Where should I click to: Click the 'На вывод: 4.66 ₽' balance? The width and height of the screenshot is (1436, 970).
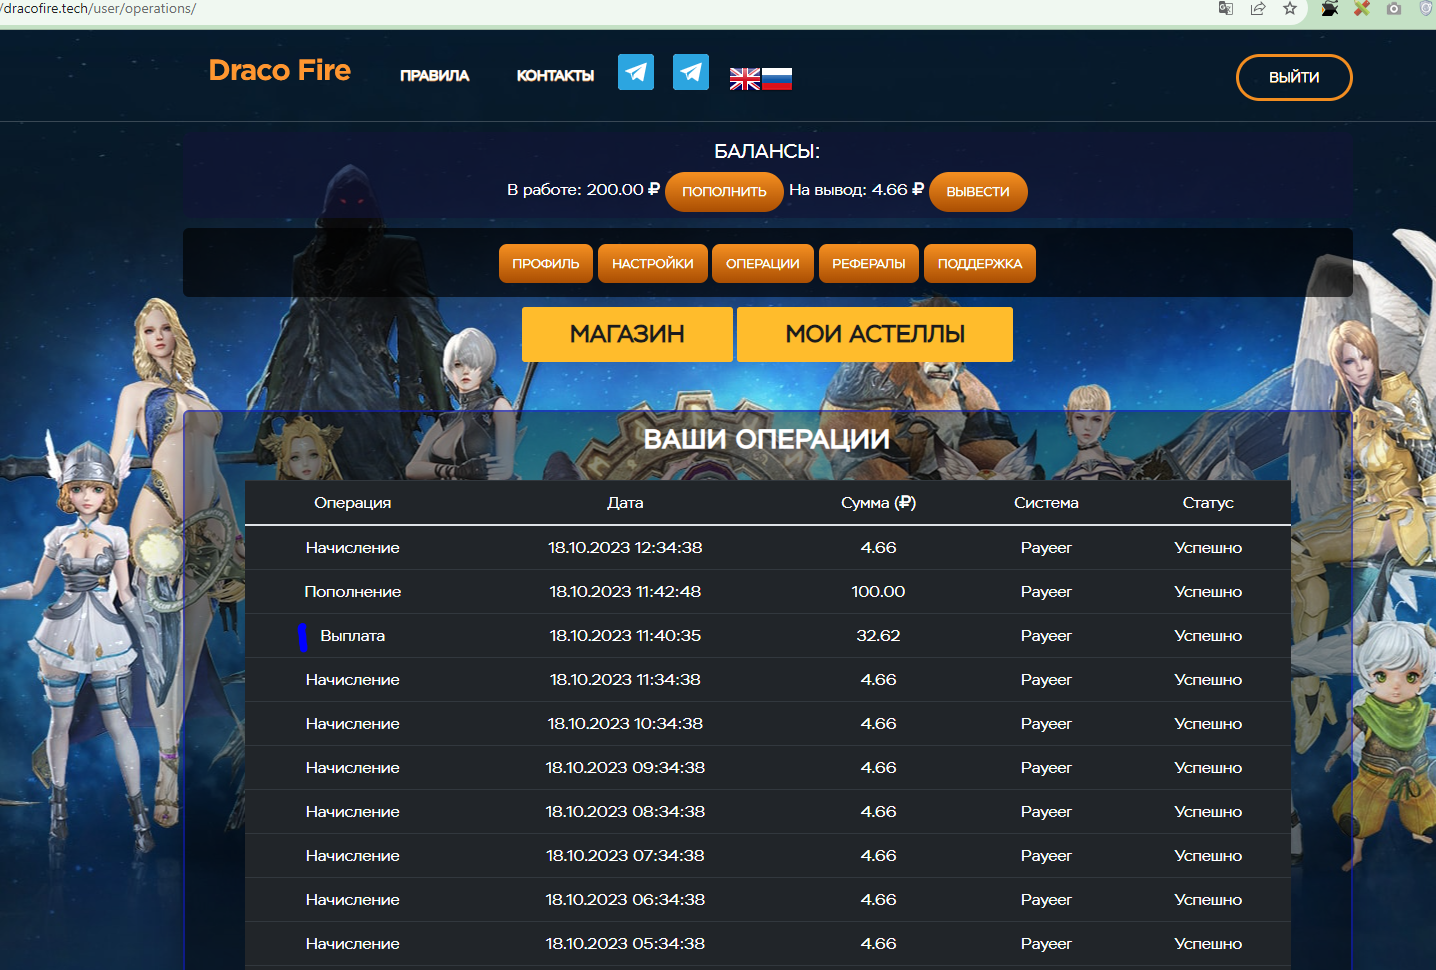856,189
